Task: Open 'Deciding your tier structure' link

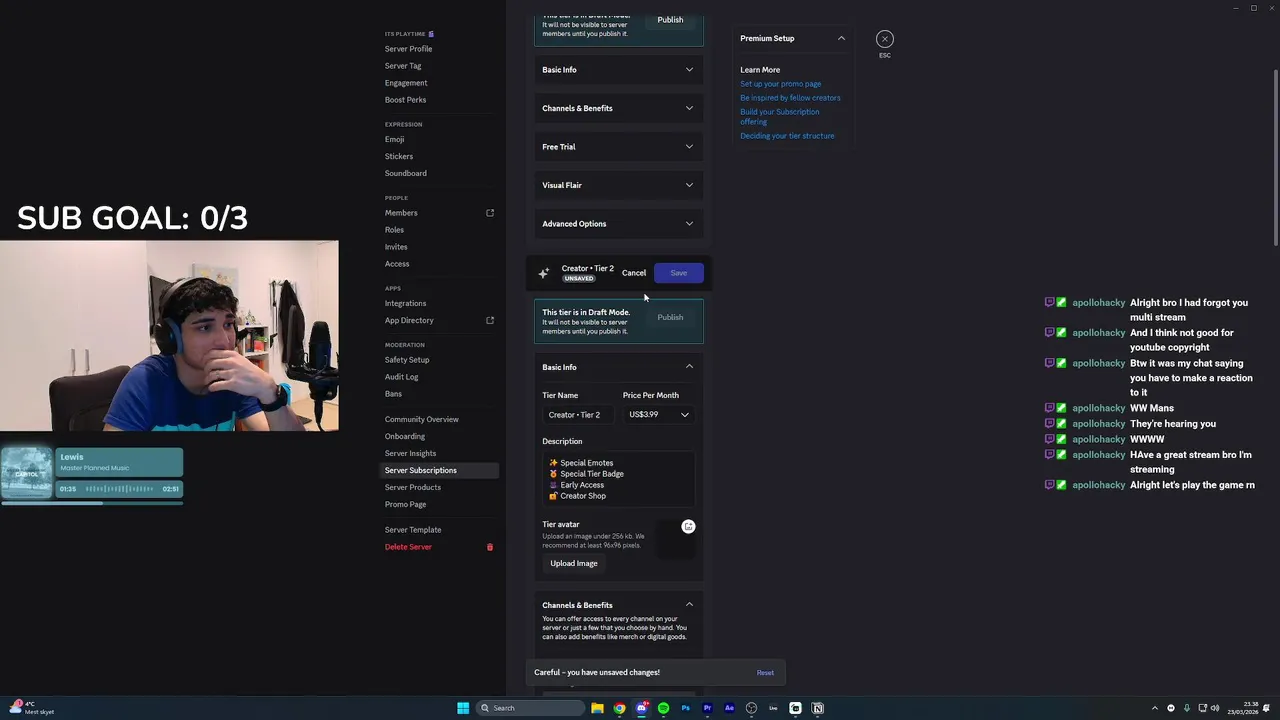Action: 787,136
